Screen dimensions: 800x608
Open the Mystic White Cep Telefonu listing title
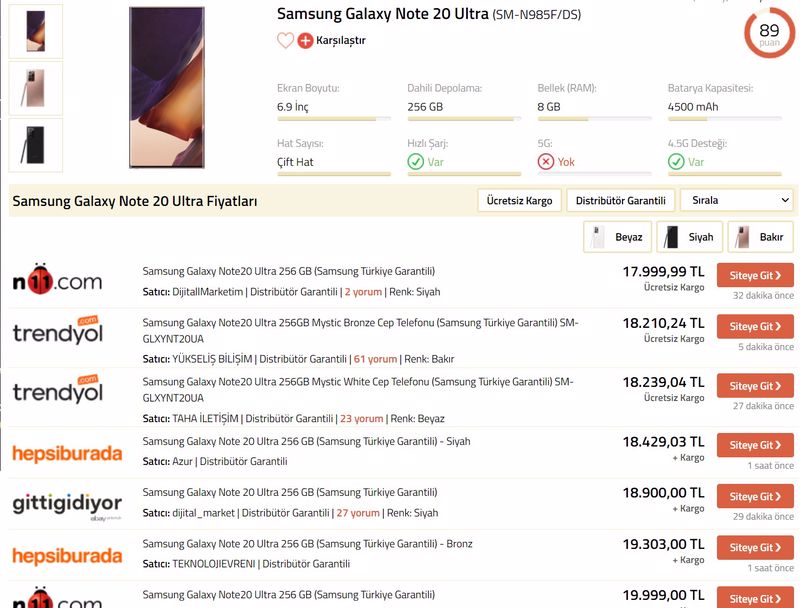coord(358,390)
